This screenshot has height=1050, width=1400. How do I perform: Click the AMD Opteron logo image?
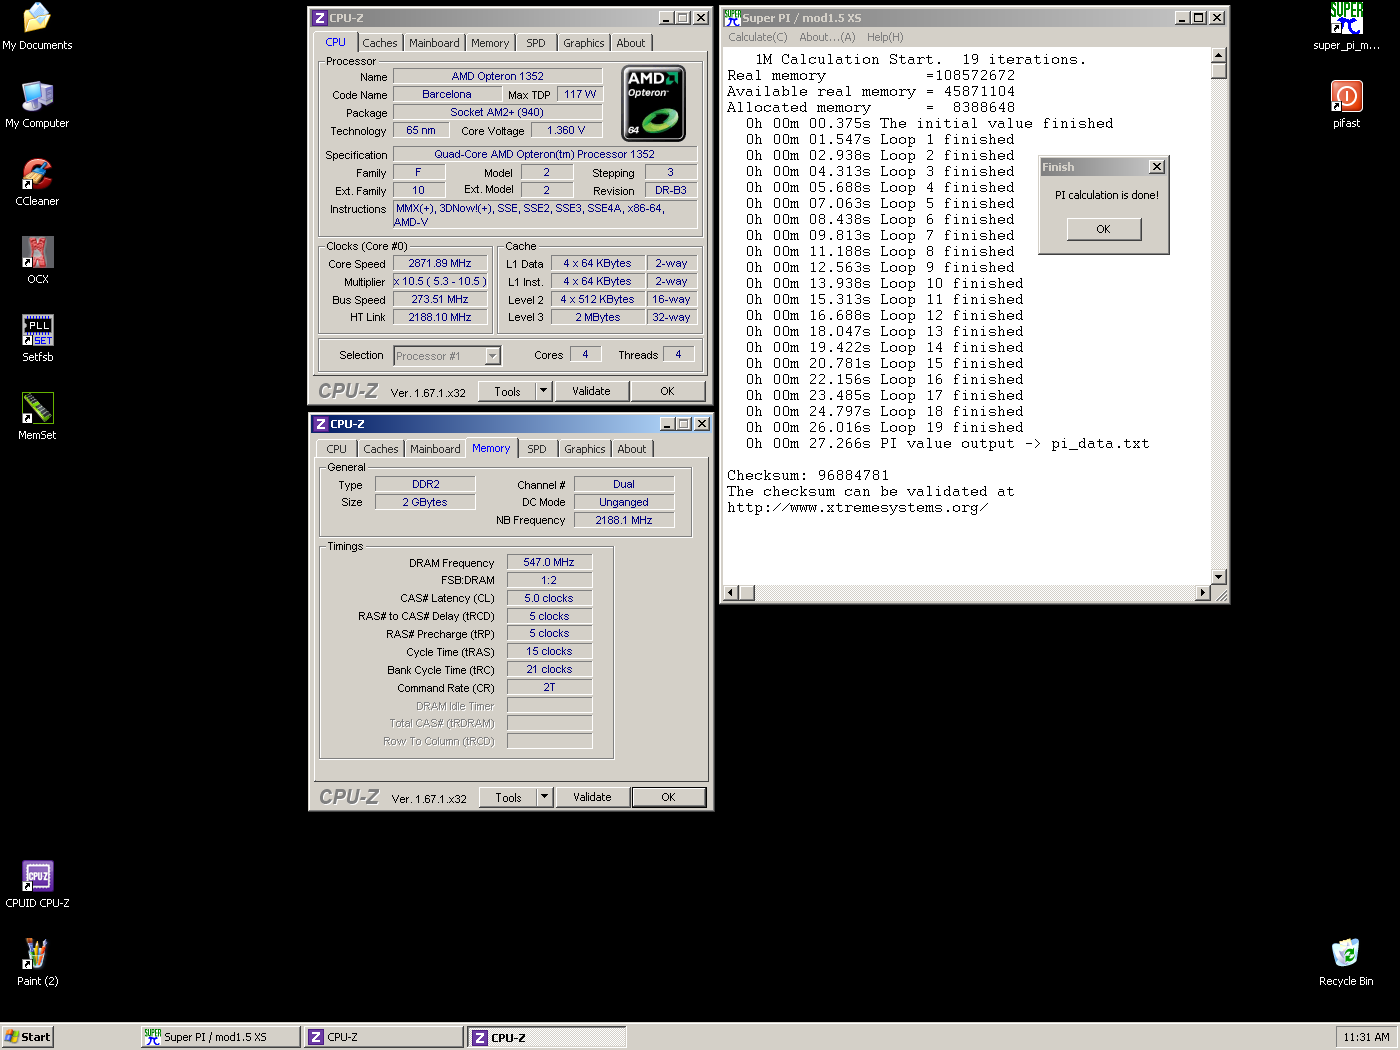coord(653,103)
